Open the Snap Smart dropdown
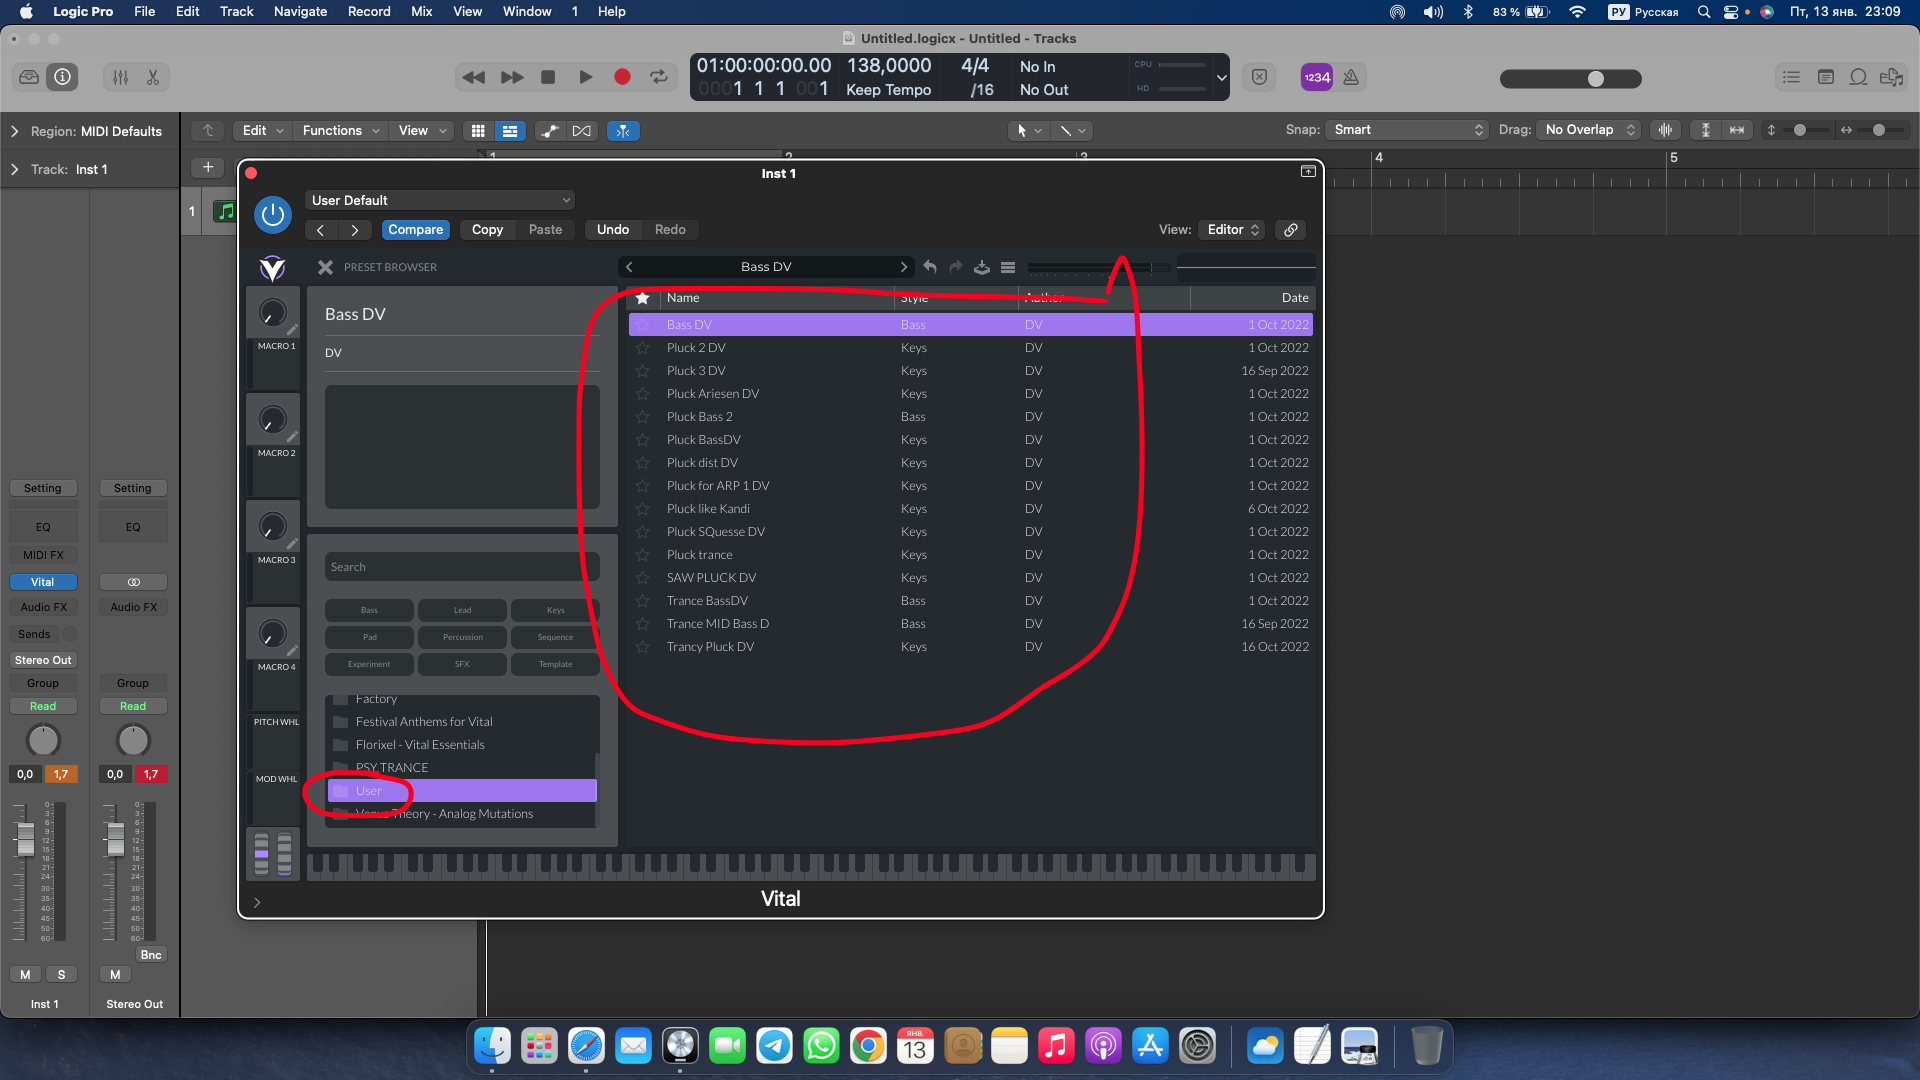The height and width of the screenshot is (1080, 1920). click(x=1407, y=130)
